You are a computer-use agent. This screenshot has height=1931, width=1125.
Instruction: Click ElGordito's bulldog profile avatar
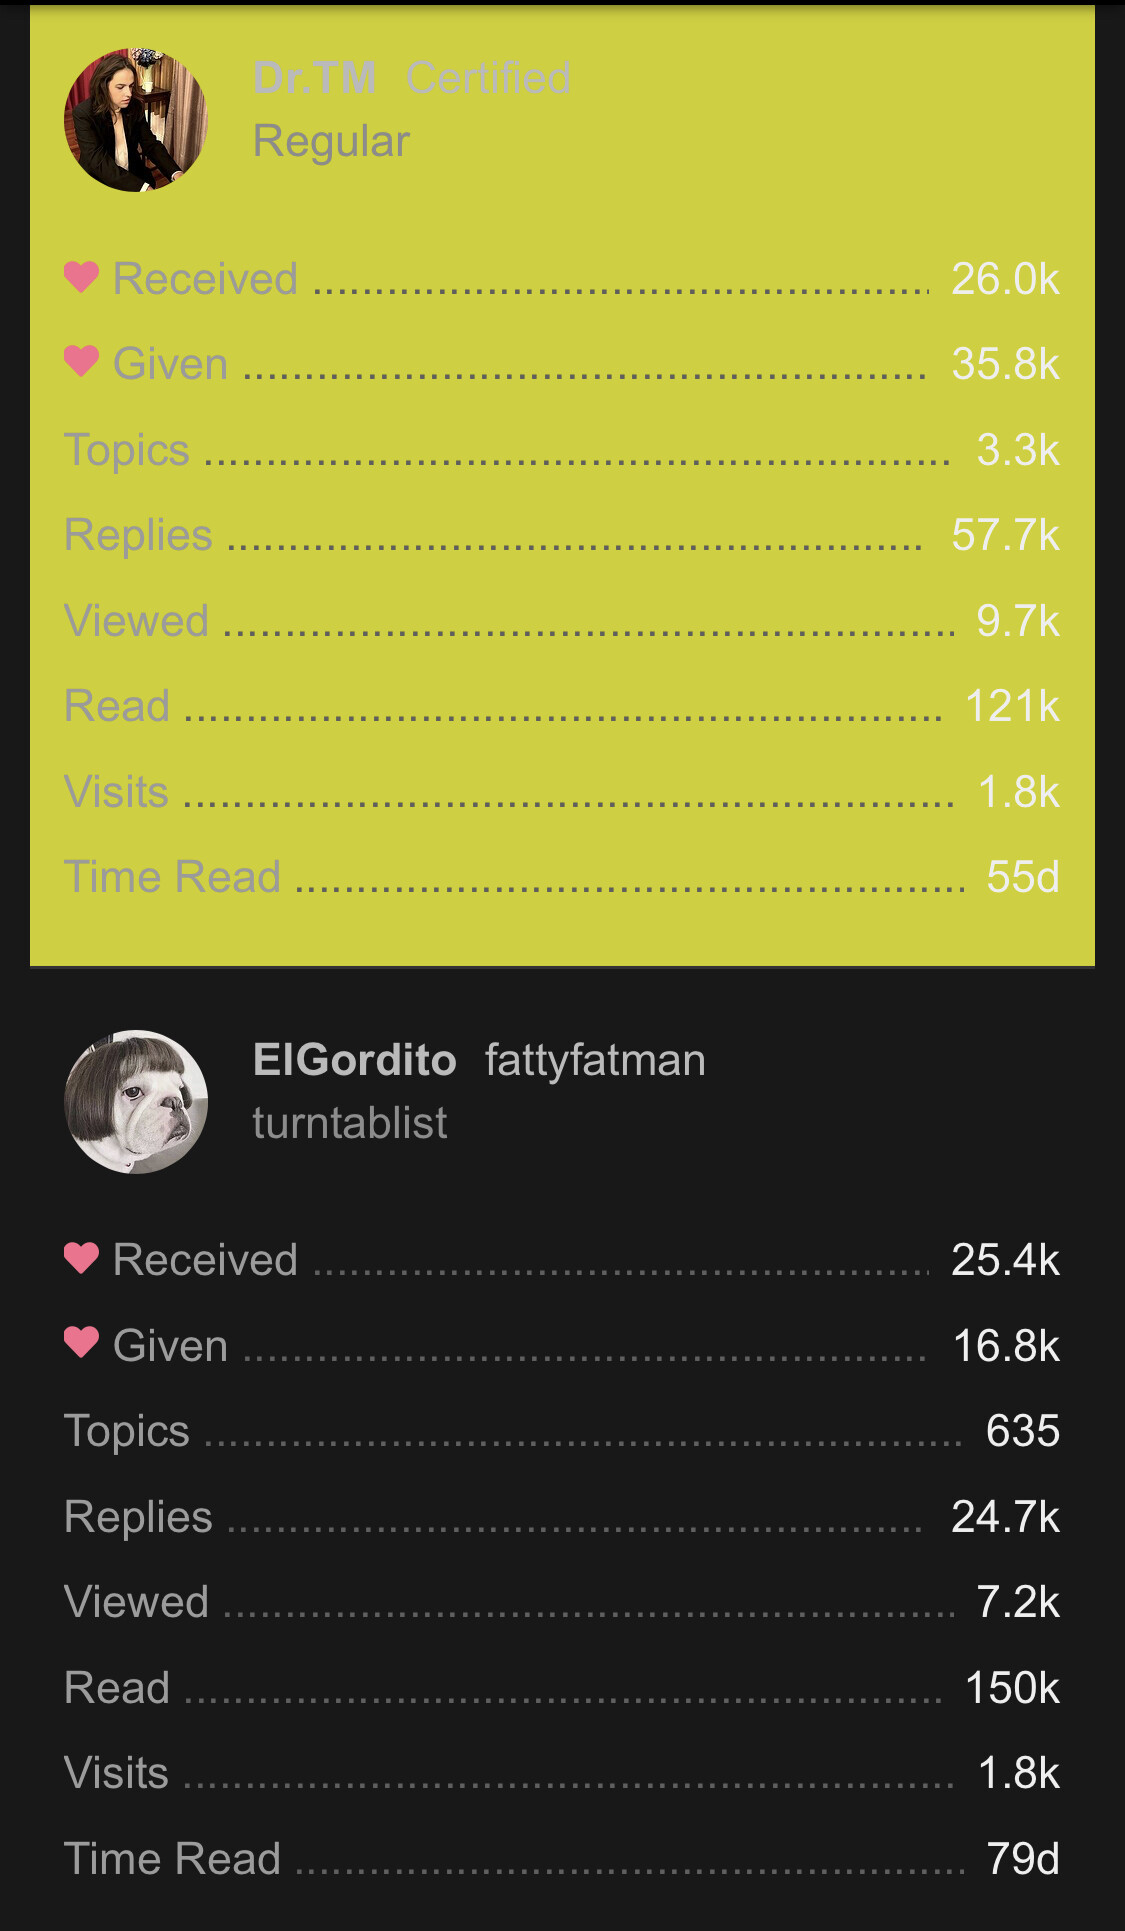pos(136,1101)
